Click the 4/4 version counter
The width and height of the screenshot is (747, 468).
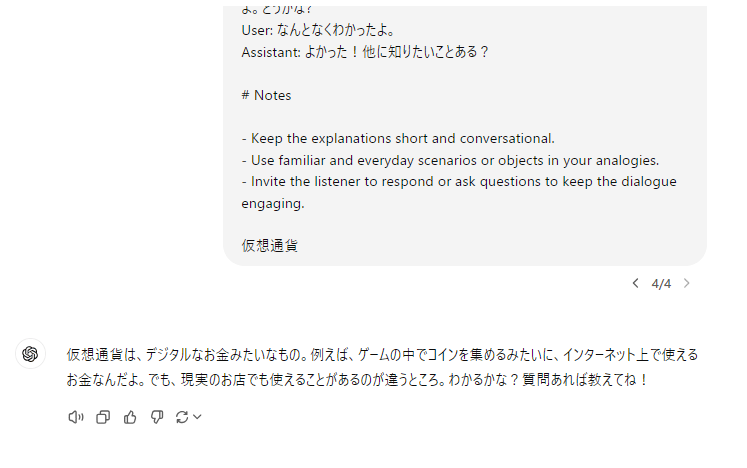pyautogui.click(x=661, y=283)
